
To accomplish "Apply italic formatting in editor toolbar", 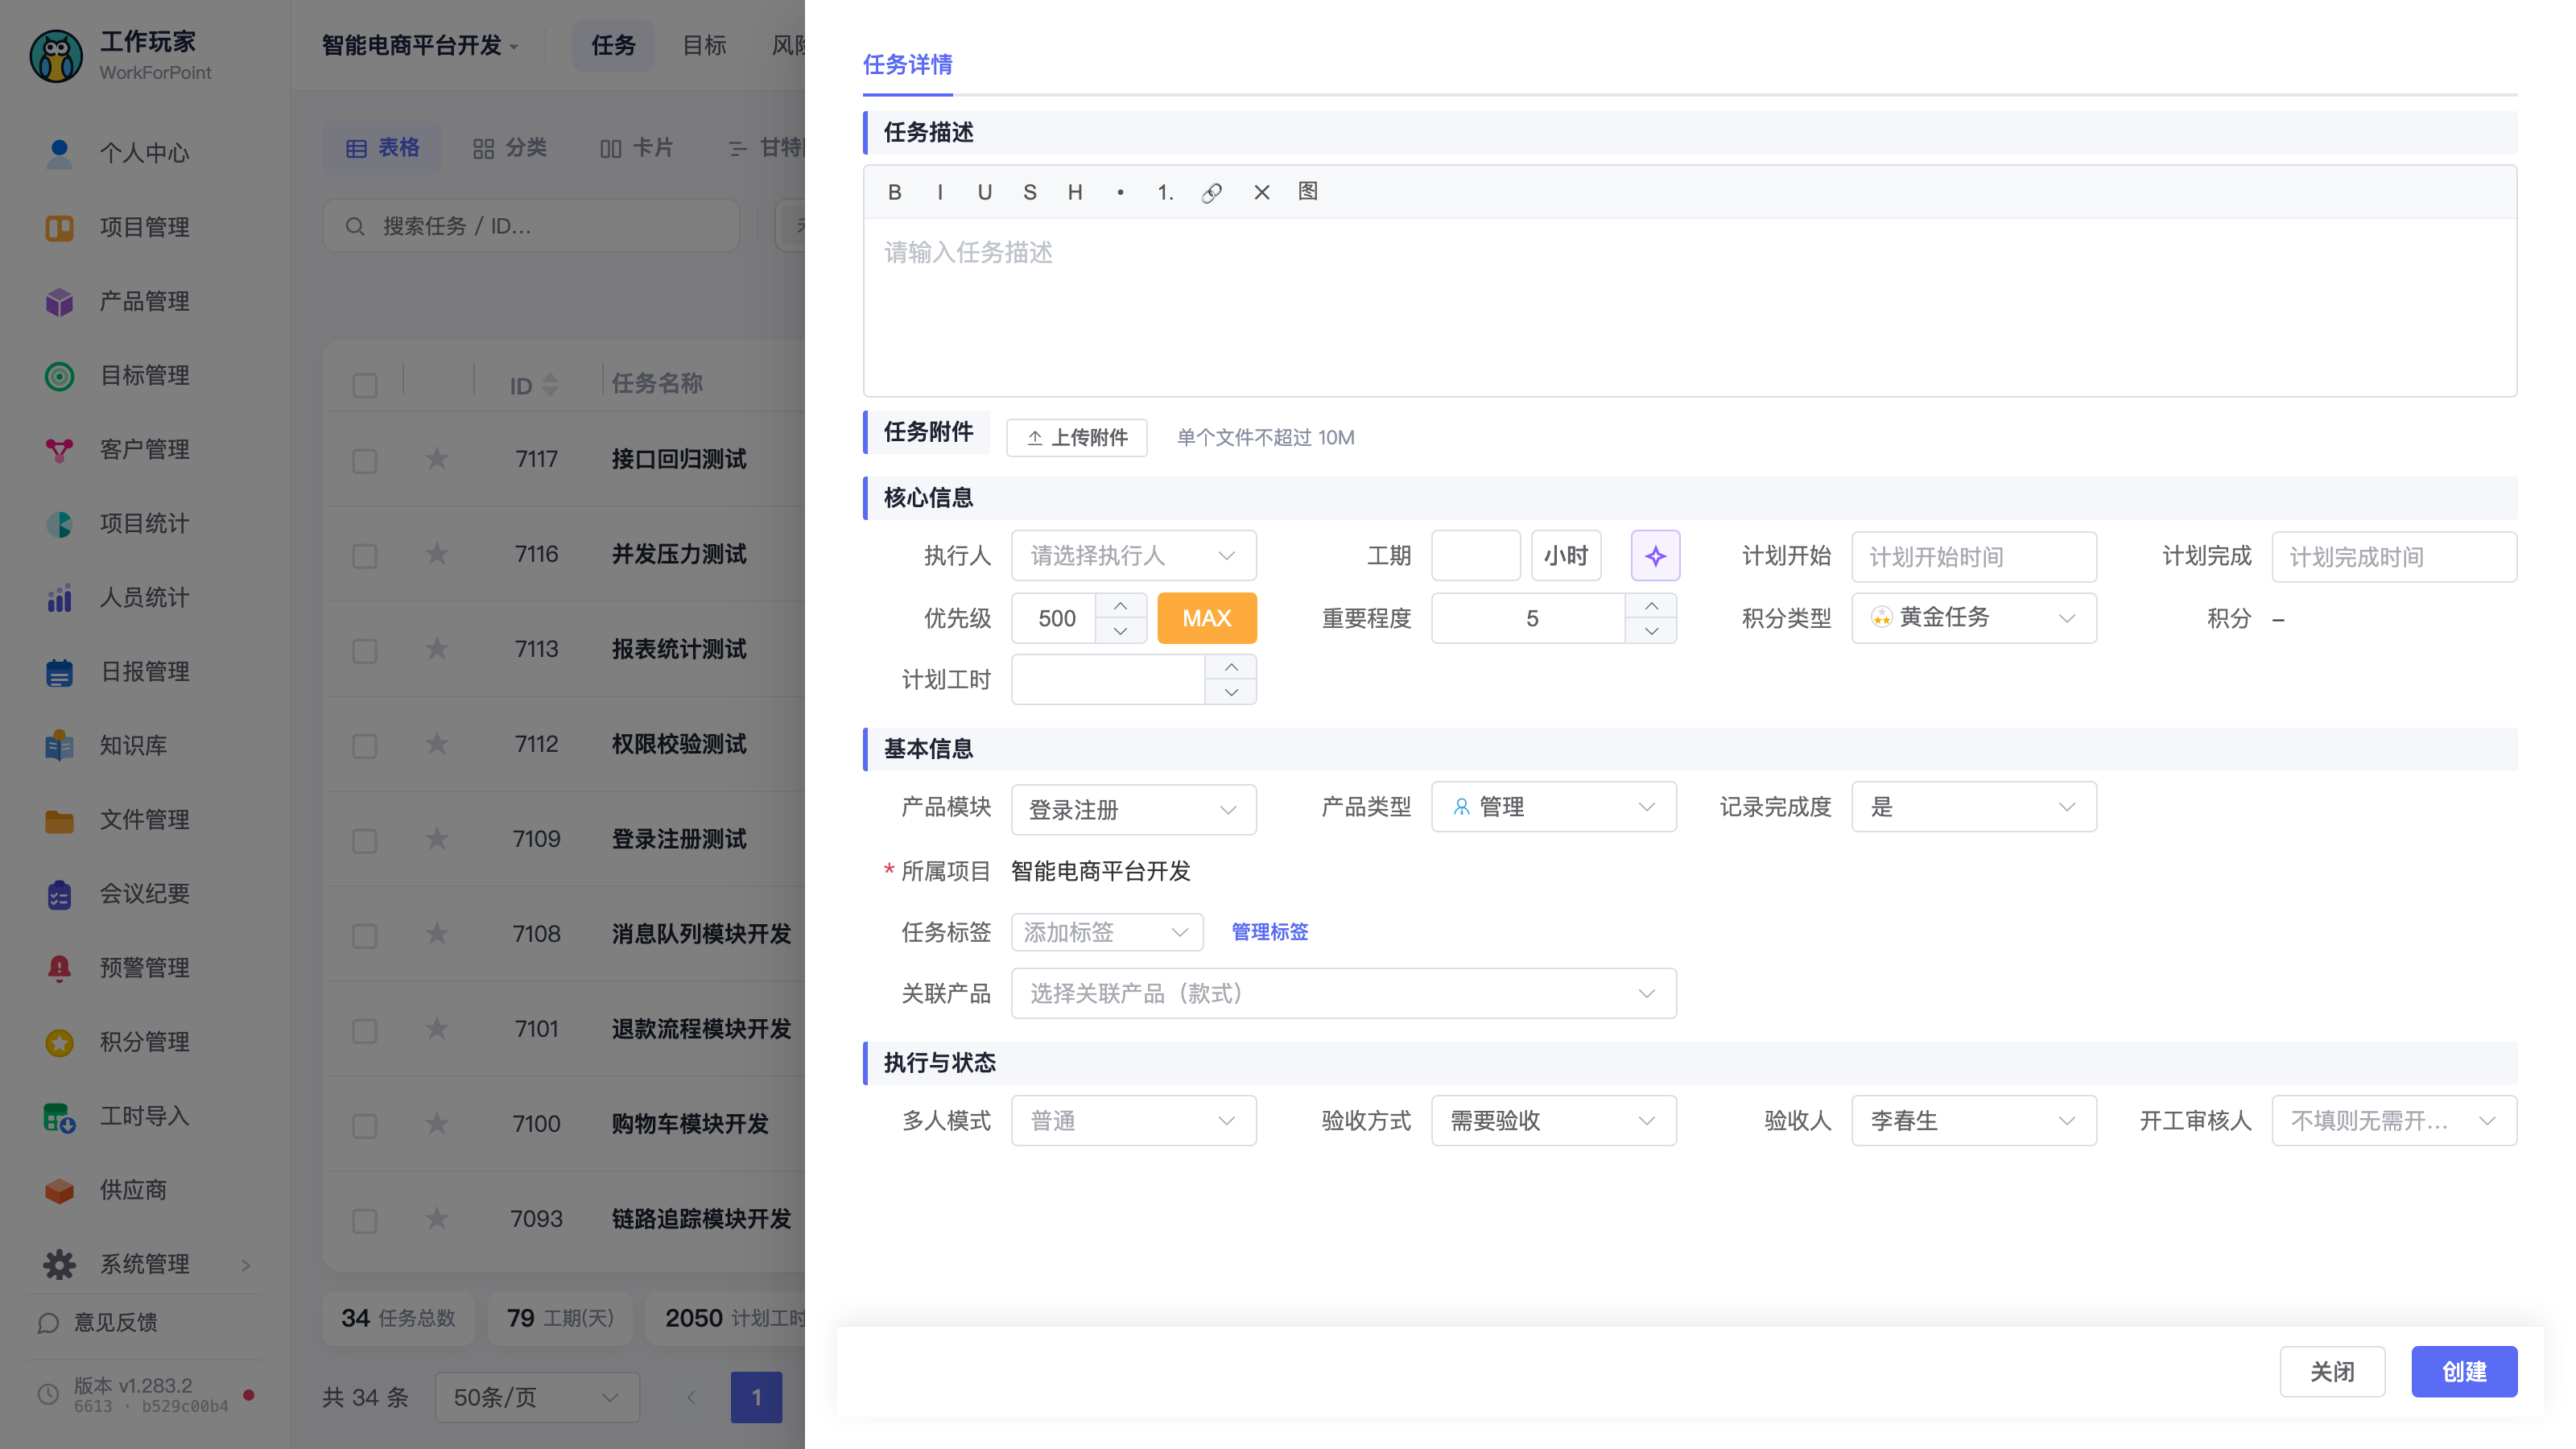I will [x=940, y=192].
